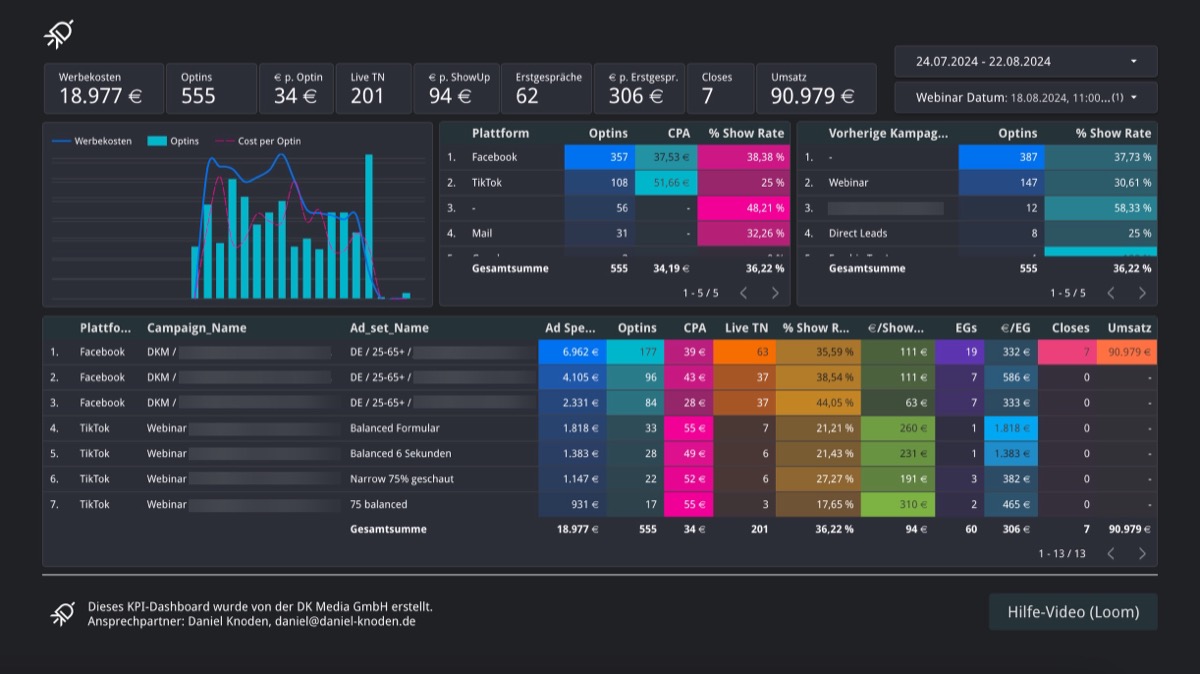
Task: Sort Plattform table by CPA header
Action: (678, 133)
